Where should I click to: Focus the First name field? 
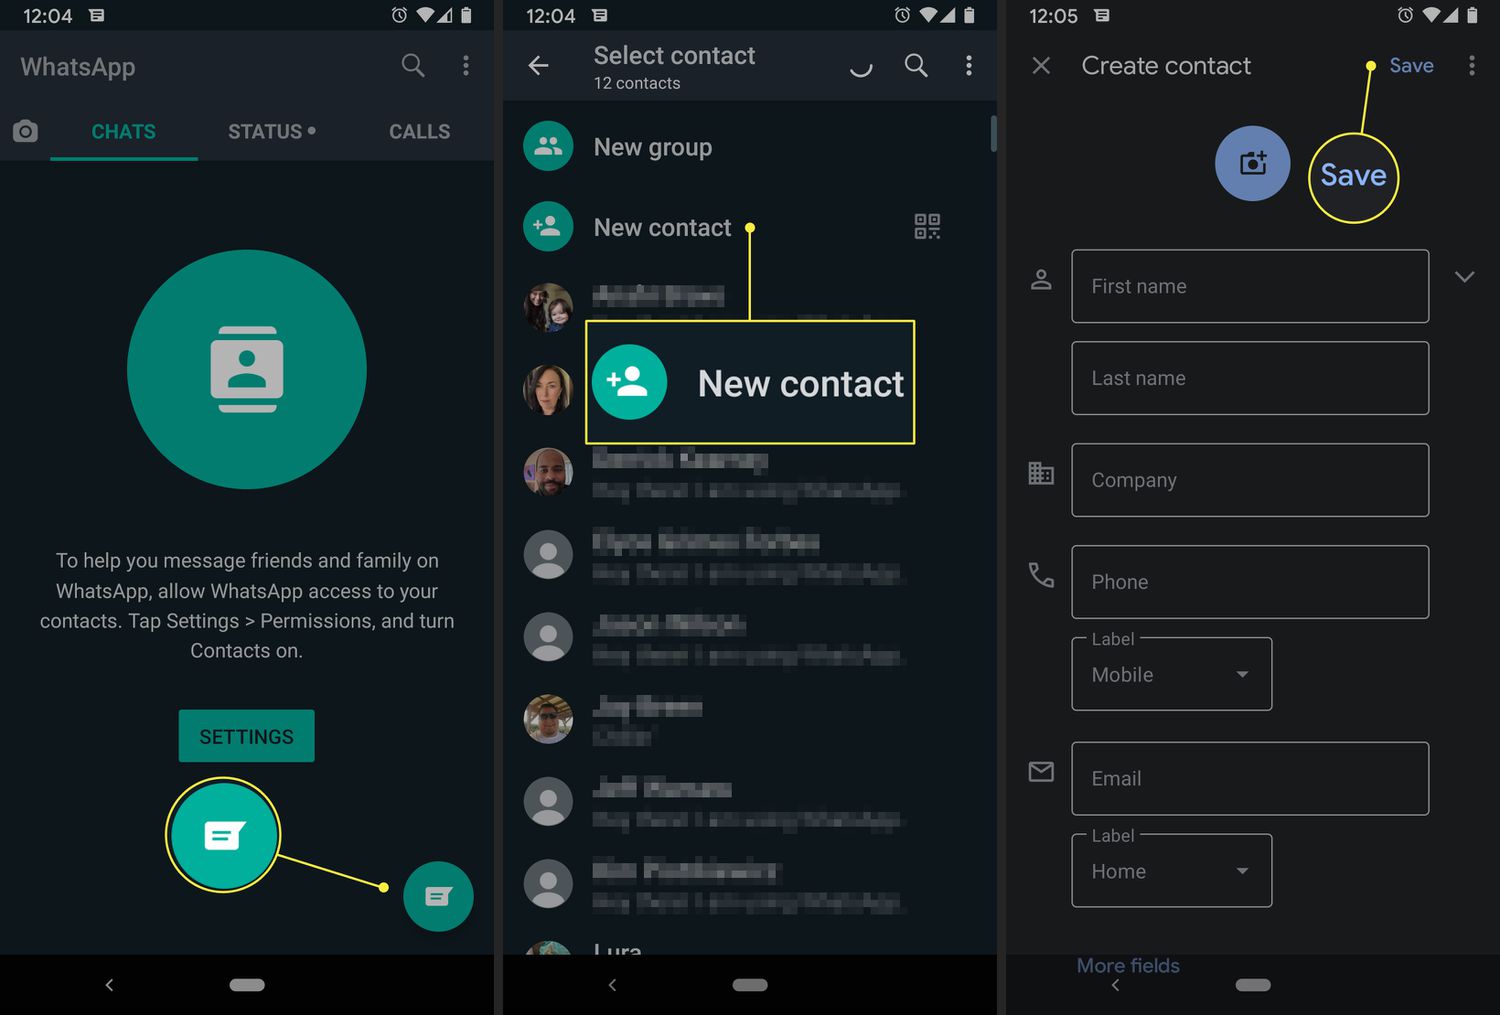point(1250,286)
